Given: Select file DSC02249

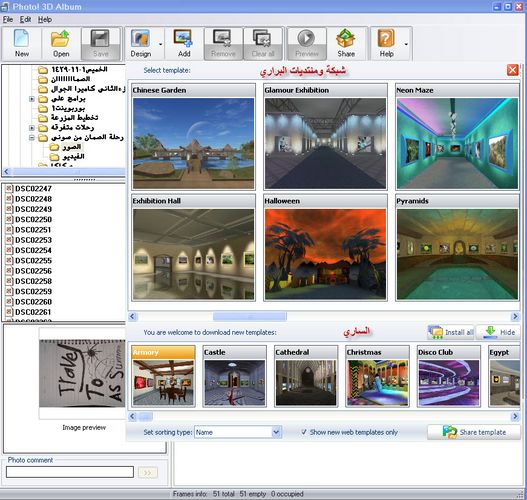Looking at the screenshot, I should tap(33, 209).
